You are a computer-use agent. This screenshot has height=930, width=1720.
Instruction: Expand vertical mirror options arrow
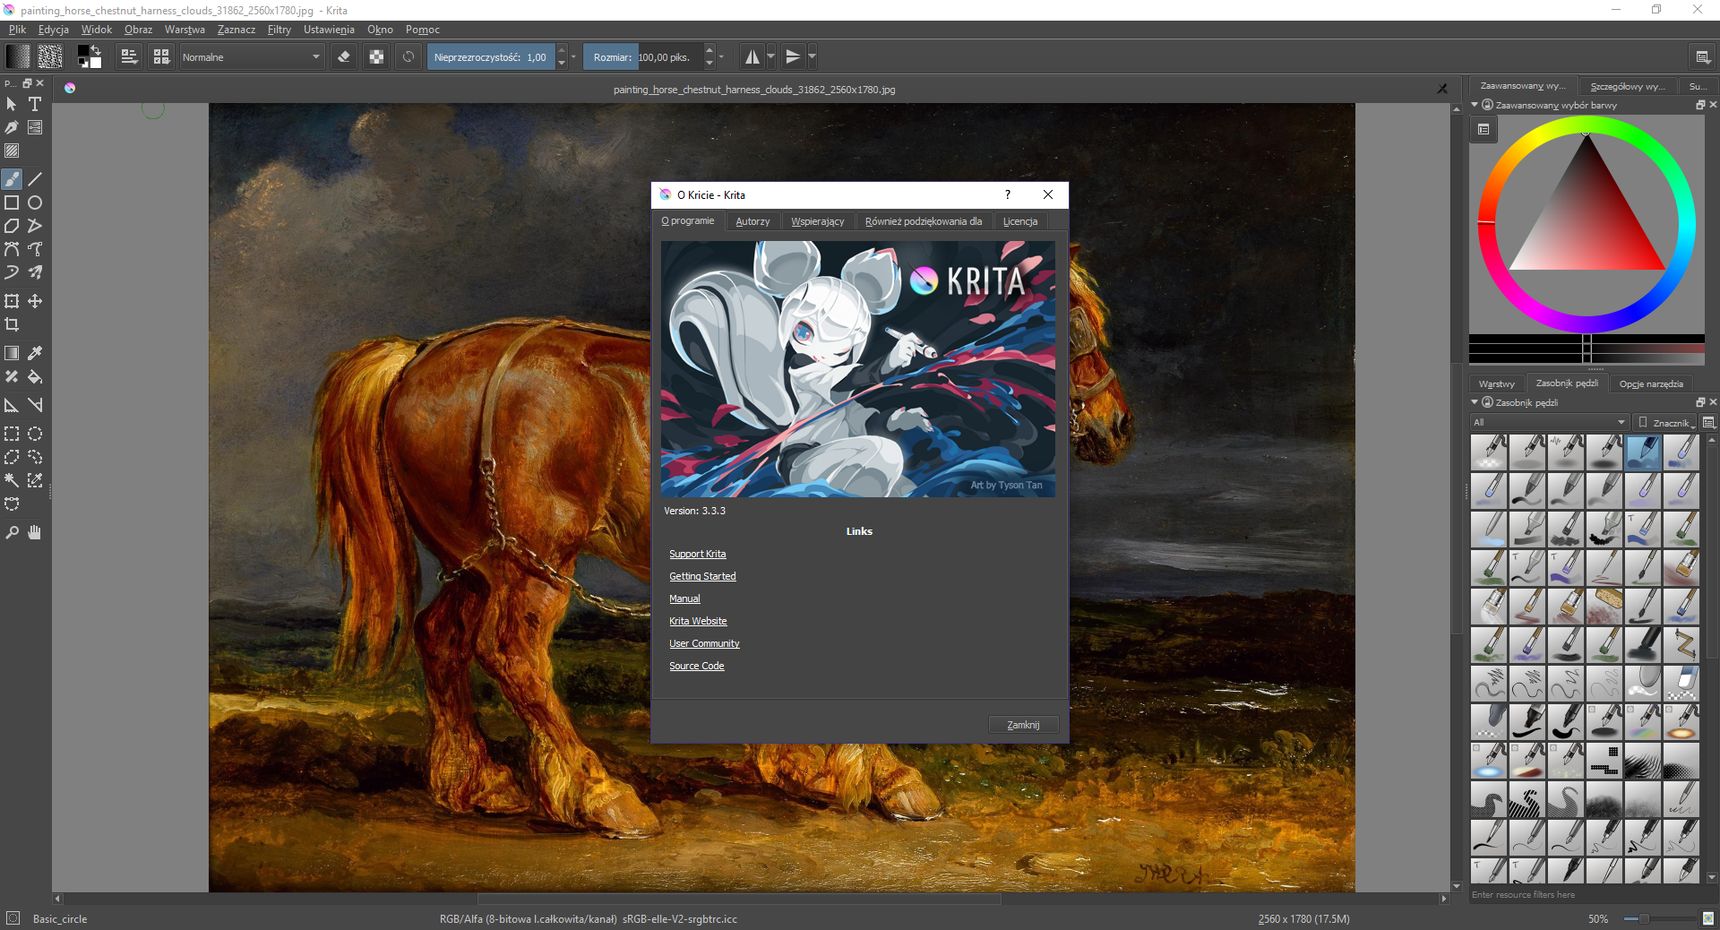[x=812, y=57]
